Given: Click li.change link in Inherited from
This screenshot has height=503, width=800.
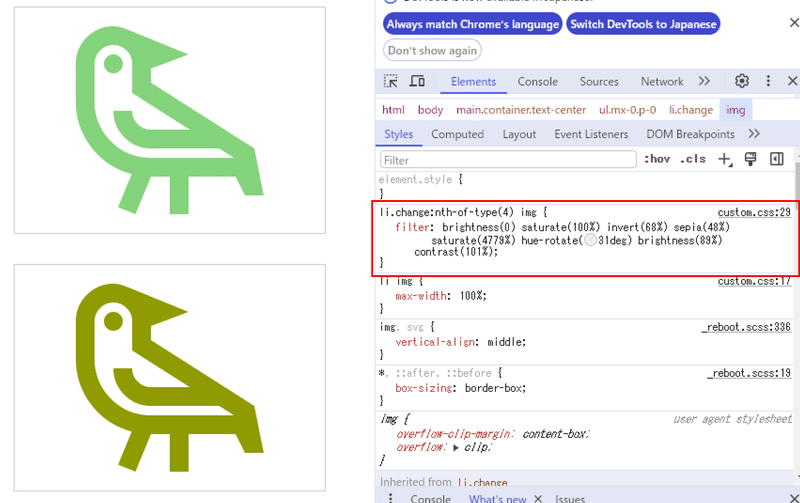Looking at the screenshot, I should point(482,482).
